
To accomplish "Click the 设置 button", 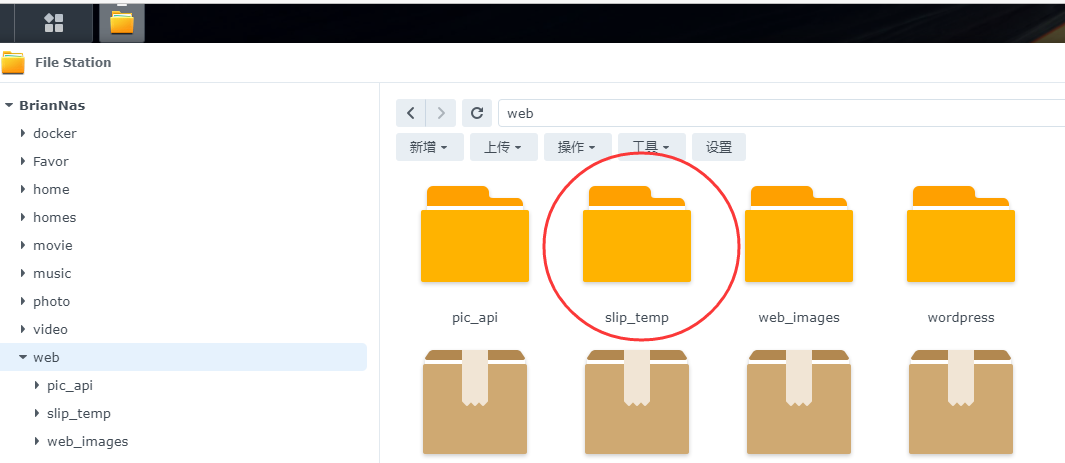I will tap(719, 147).
